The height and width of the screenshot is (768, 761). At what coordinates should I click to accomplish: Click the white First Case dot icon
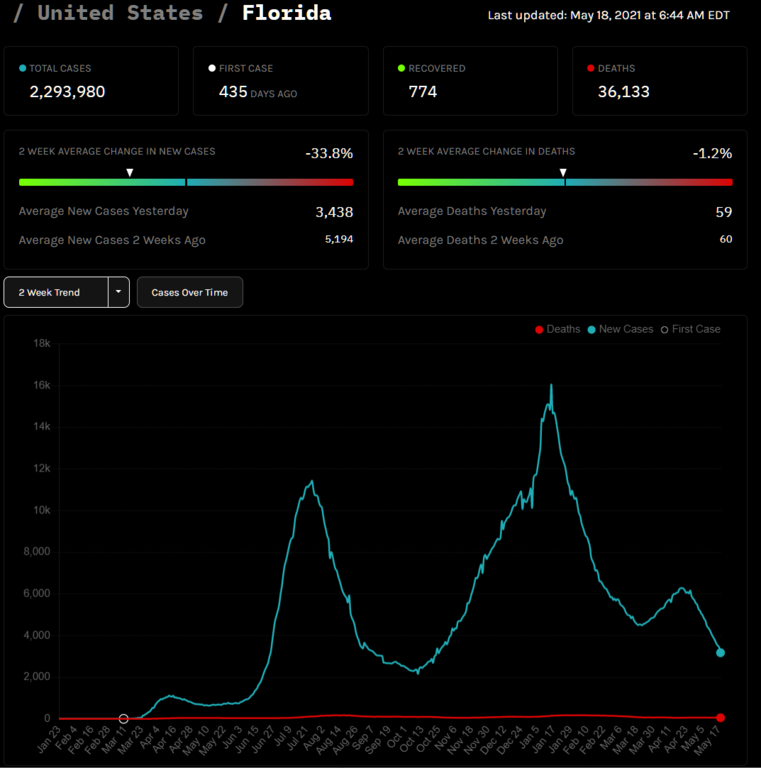(212, 68)
